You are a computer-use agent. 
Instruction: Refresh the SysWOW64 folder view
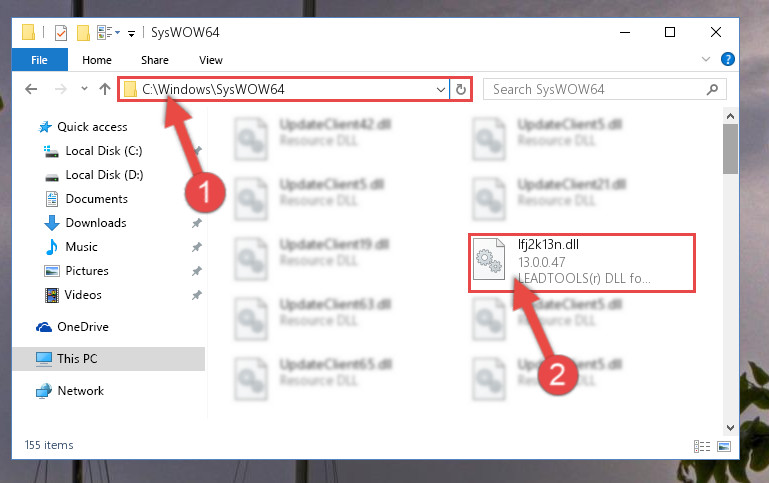pos(461,89)
